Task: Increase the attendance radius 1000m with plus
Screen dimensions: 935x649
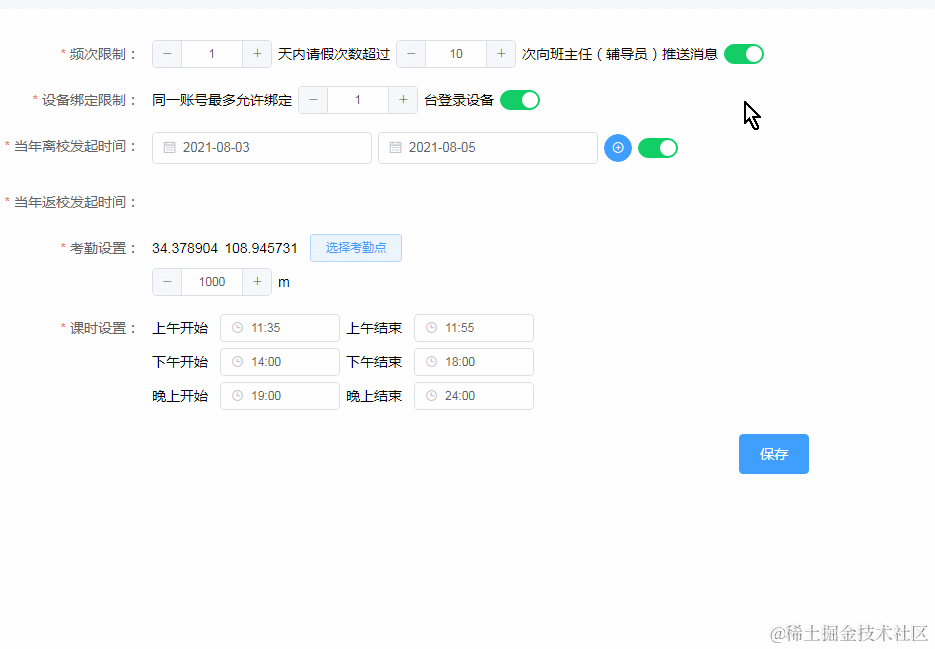Action: tap(256, 281)
